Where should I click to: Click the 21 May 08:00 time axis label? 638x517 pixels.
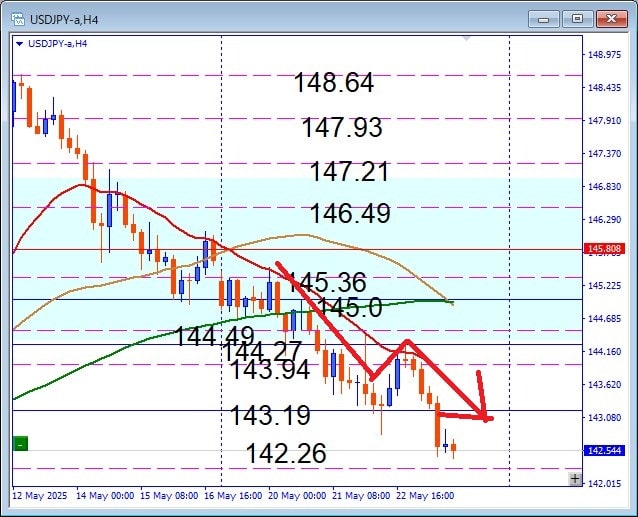tap(361, 496)
